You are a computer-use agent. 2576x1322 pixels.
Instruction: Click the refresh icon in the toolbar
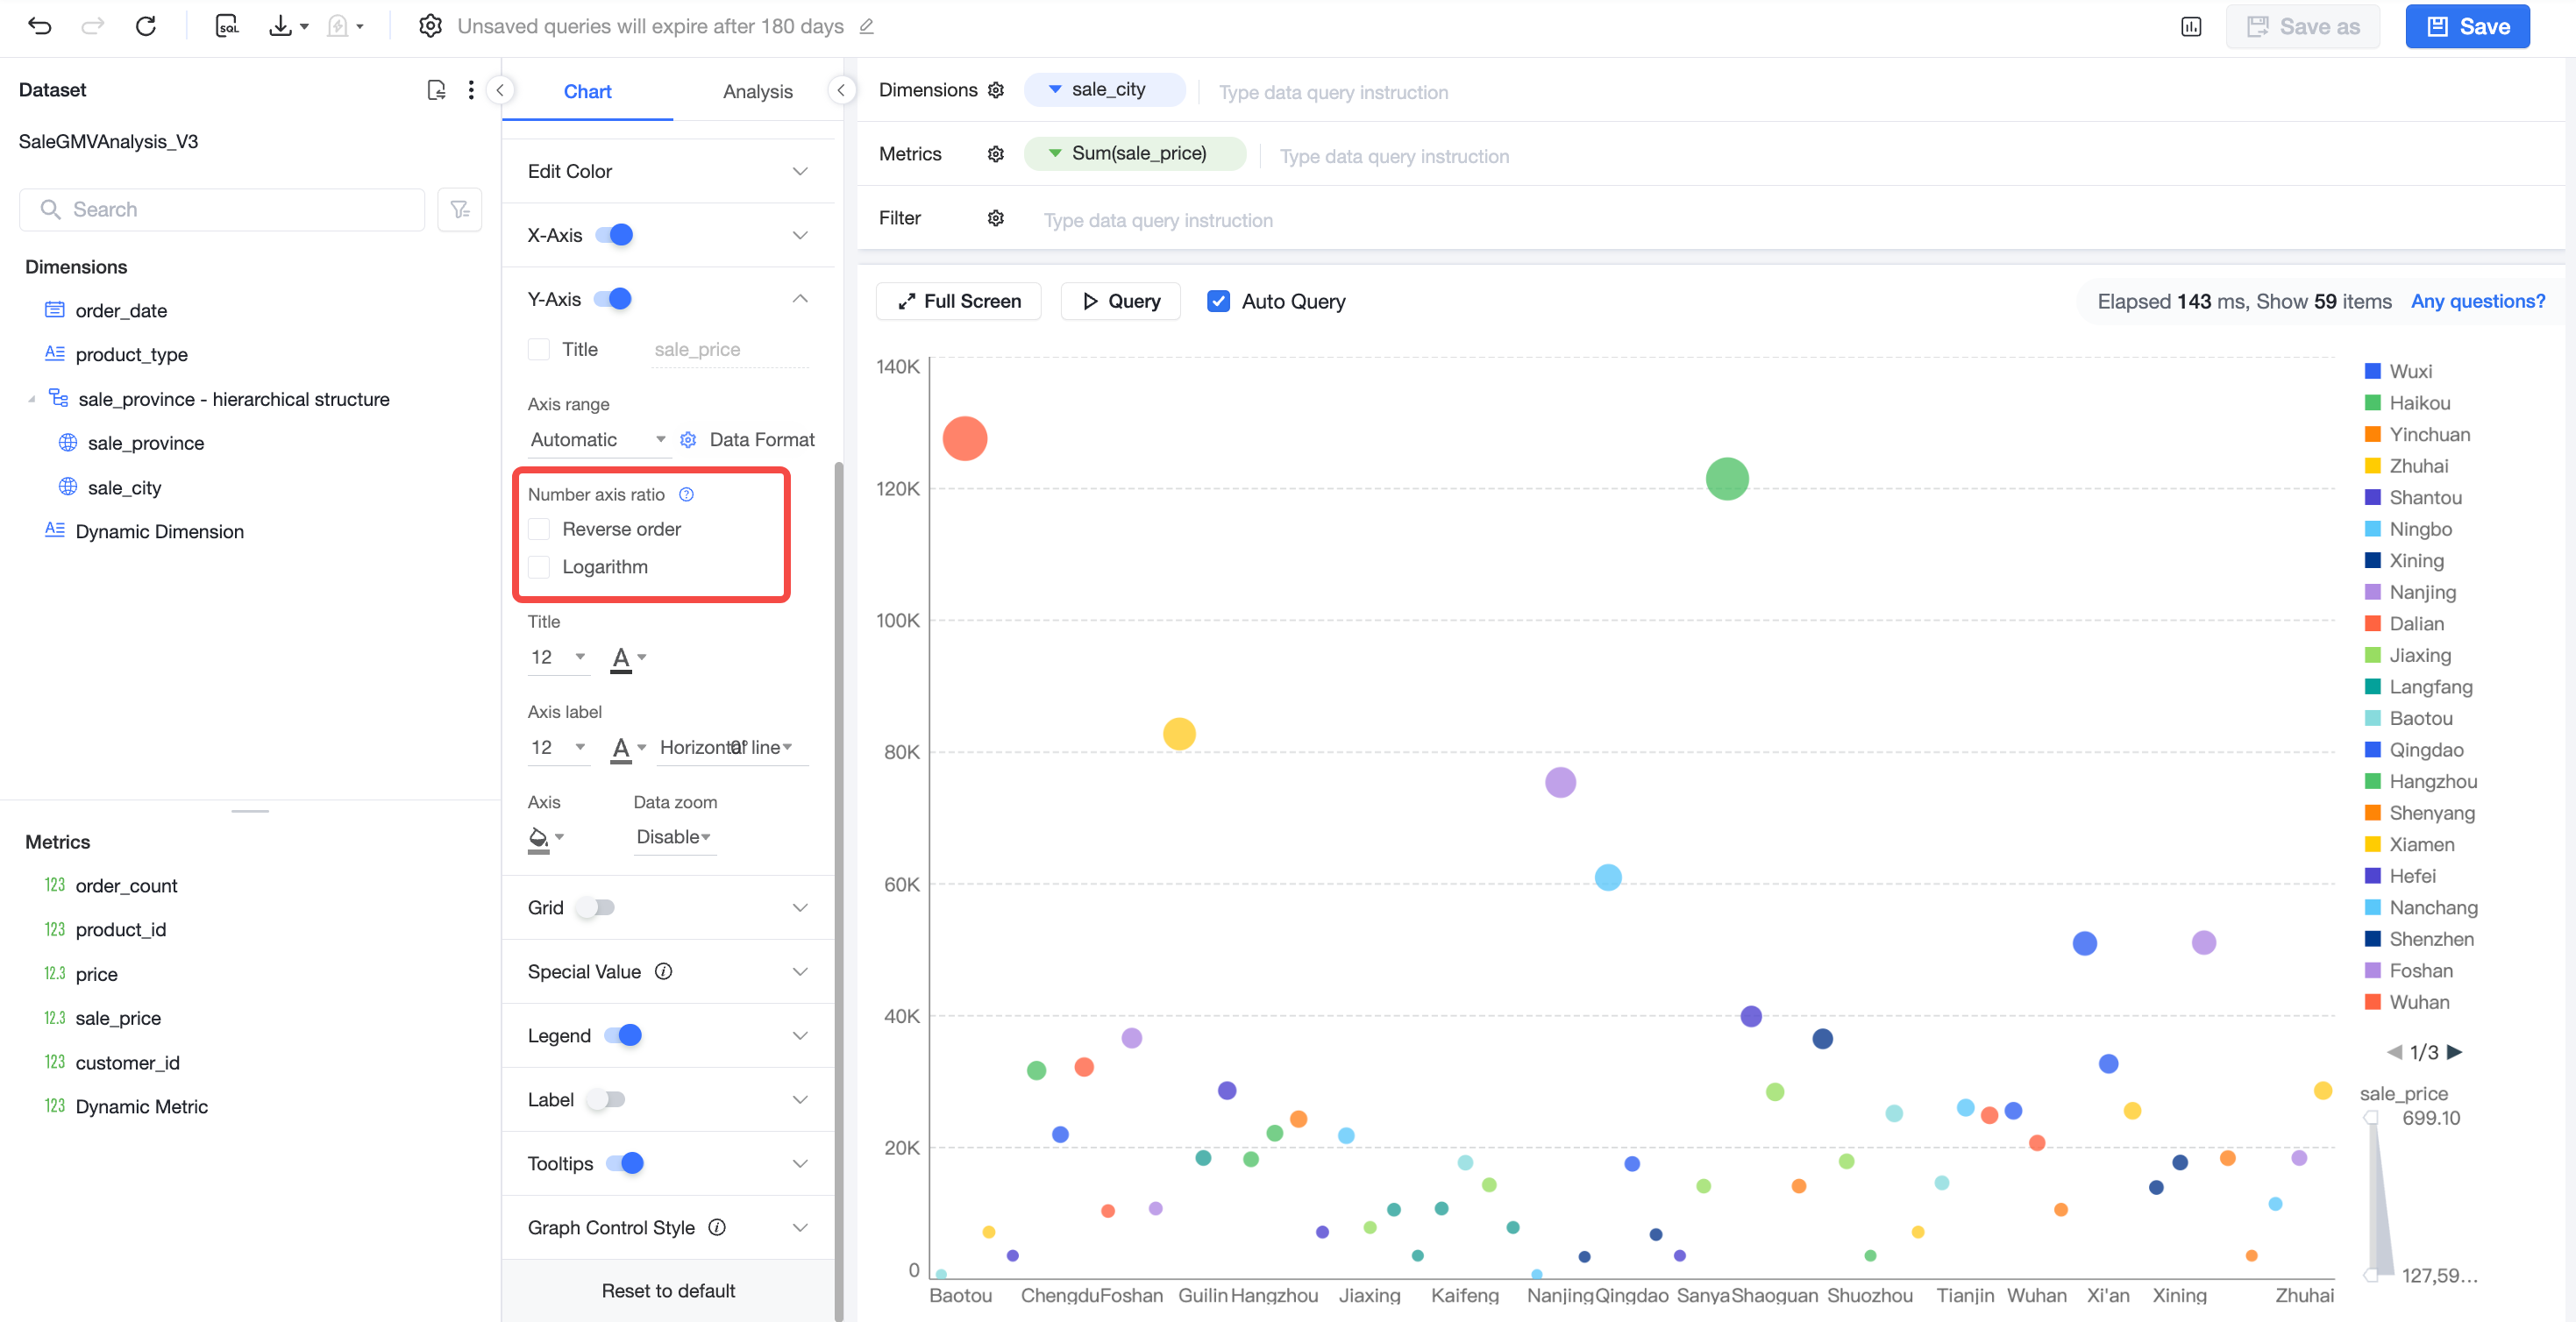[146, 26]
